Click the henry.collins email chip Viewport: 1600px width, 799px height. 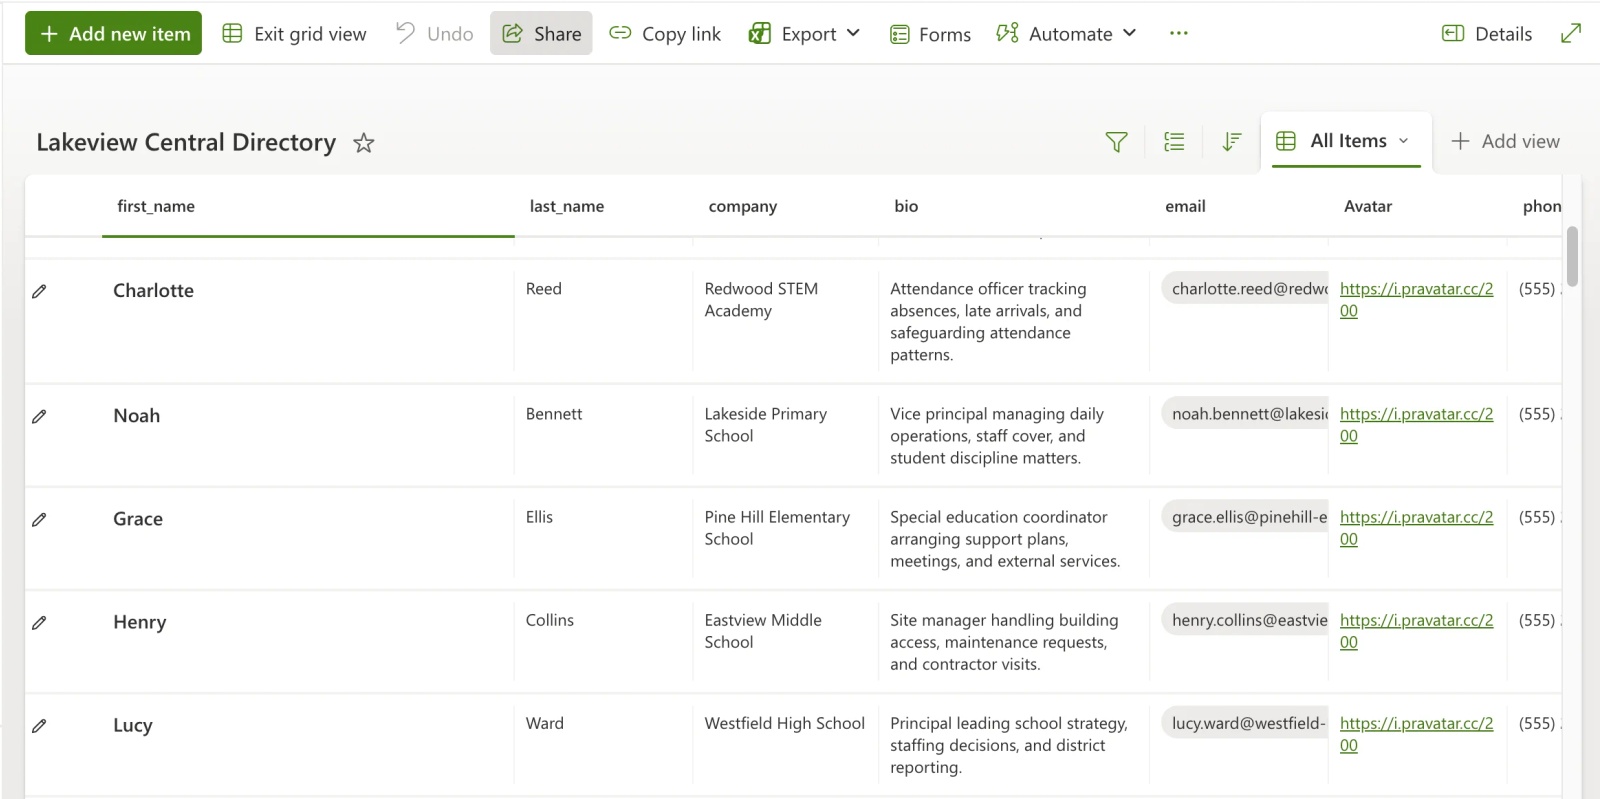pos(1245,619)
